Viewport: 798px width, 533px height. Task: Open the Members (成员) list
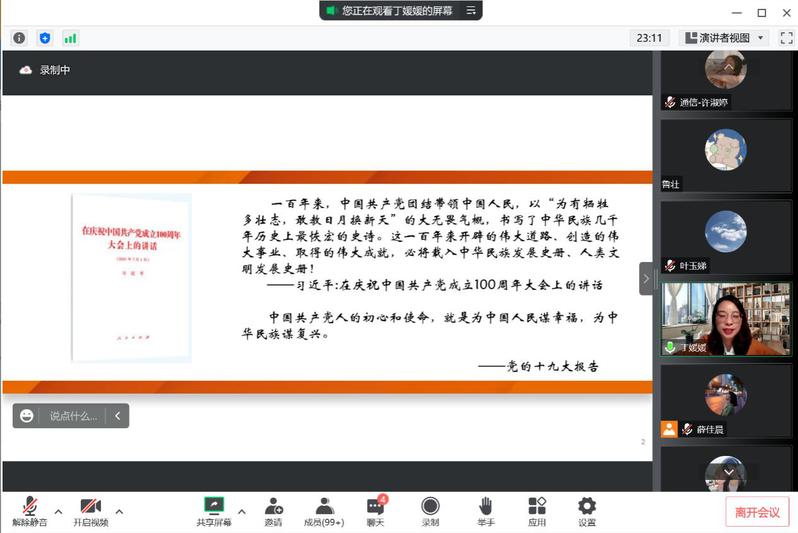tap(324, 511)
